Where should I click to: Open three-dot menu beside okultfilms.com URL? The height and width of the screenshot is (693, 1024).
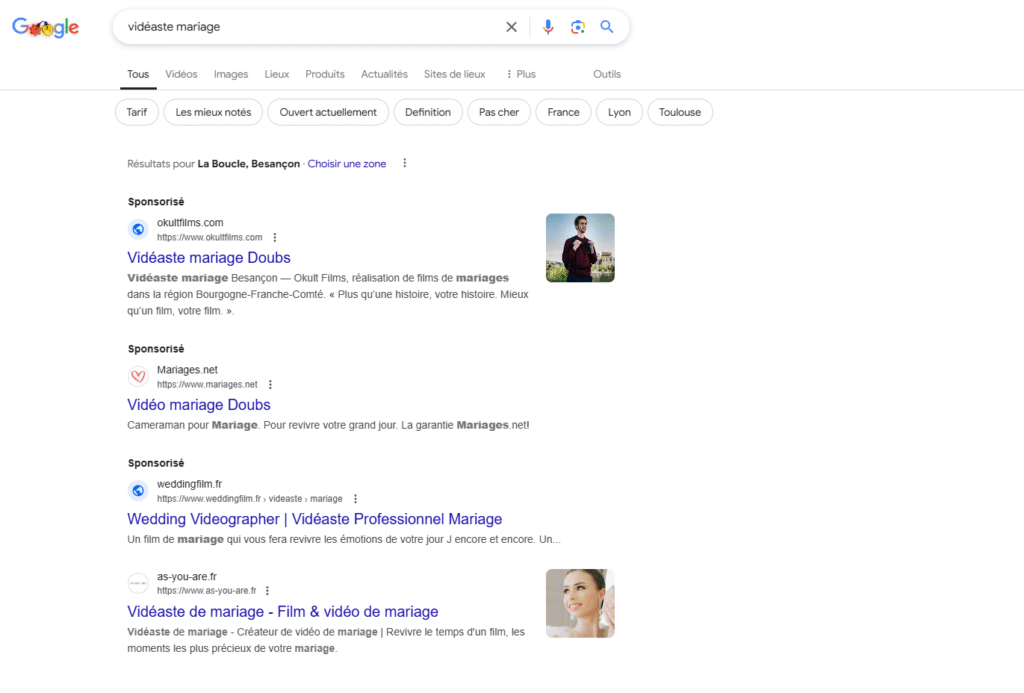point(274,238)
